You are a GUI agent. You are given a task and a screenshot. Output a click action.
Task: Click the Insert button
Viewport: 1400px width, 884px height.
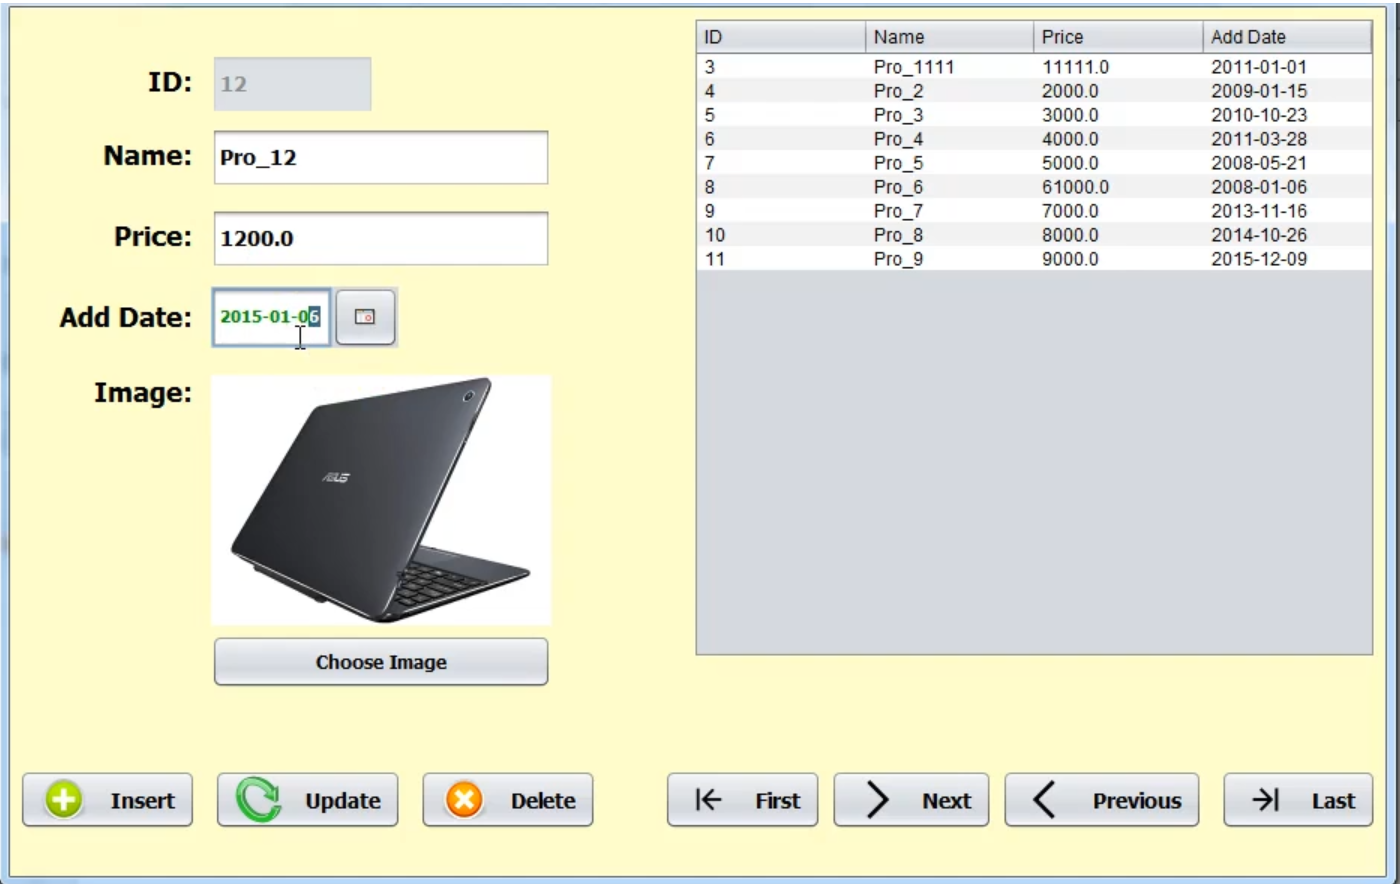pyautogui.click(x=108, y=800)
